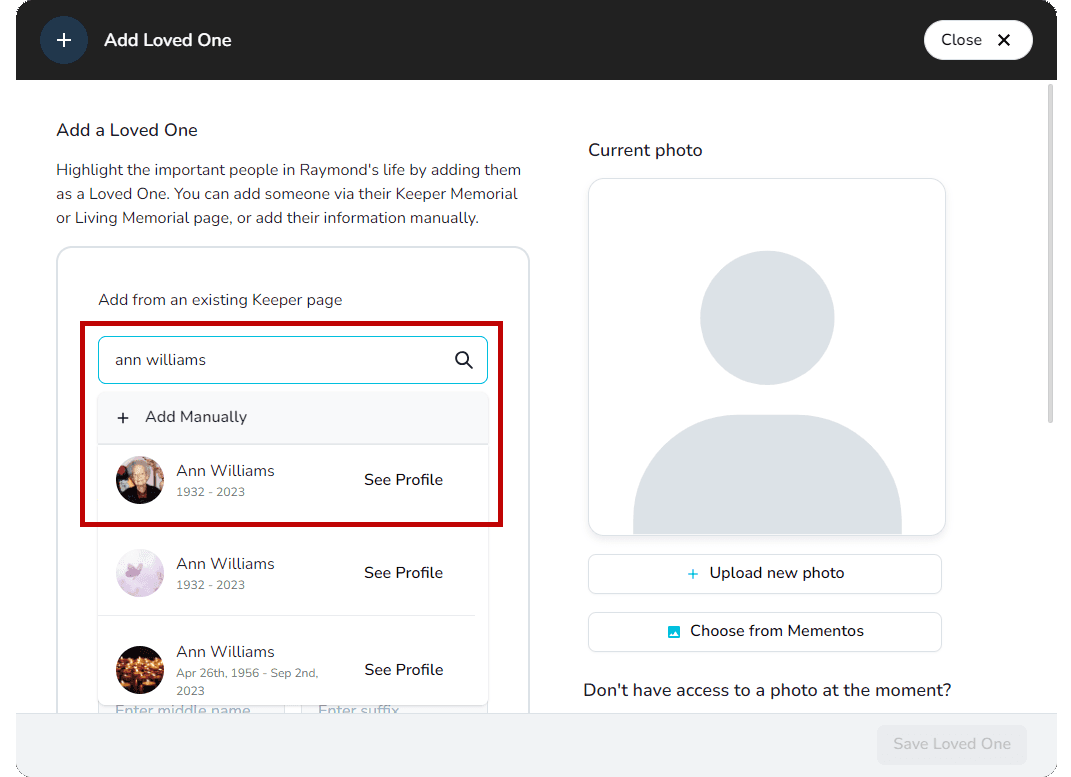Screen dimensions: 1071x777
Task: Click the Upload new photo button
Action: (x=765, y=574)
